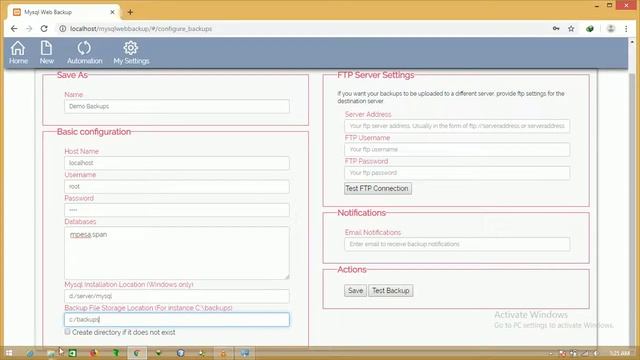The width and height of the screenshot is (640, 360).
Task: Open saved passwords key icon in address bar
Action: (x=556, y=29)
